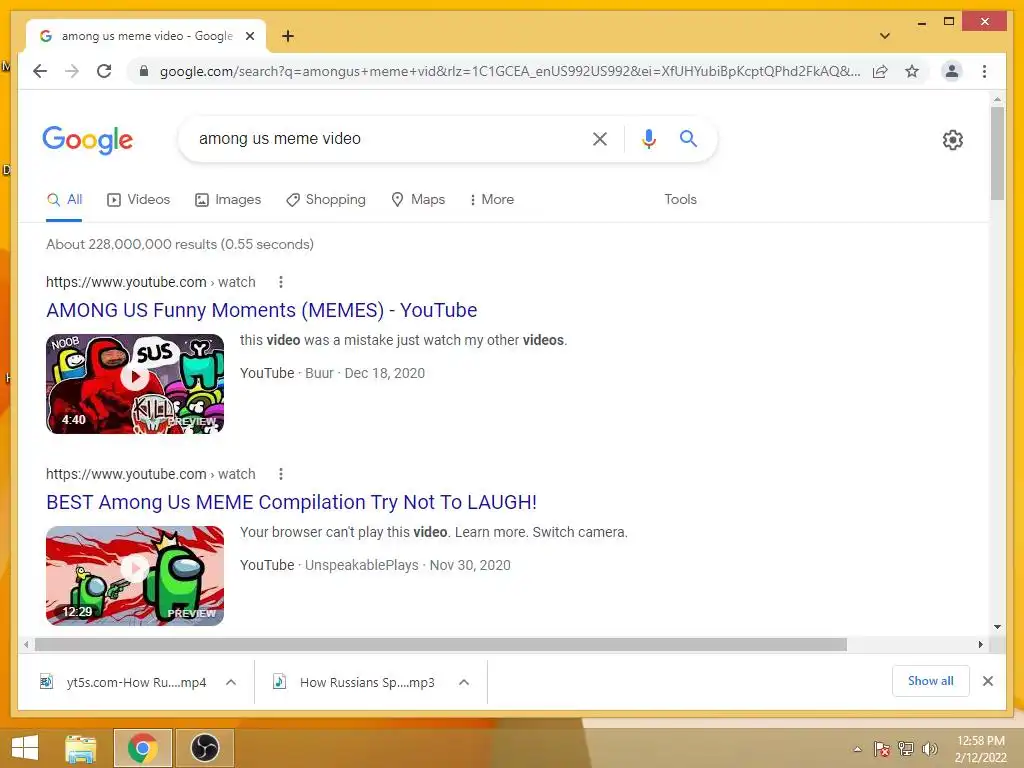Play the 12:29 video thumbnail
This screenshot has width=1024, height=768.
click(135, 575)
